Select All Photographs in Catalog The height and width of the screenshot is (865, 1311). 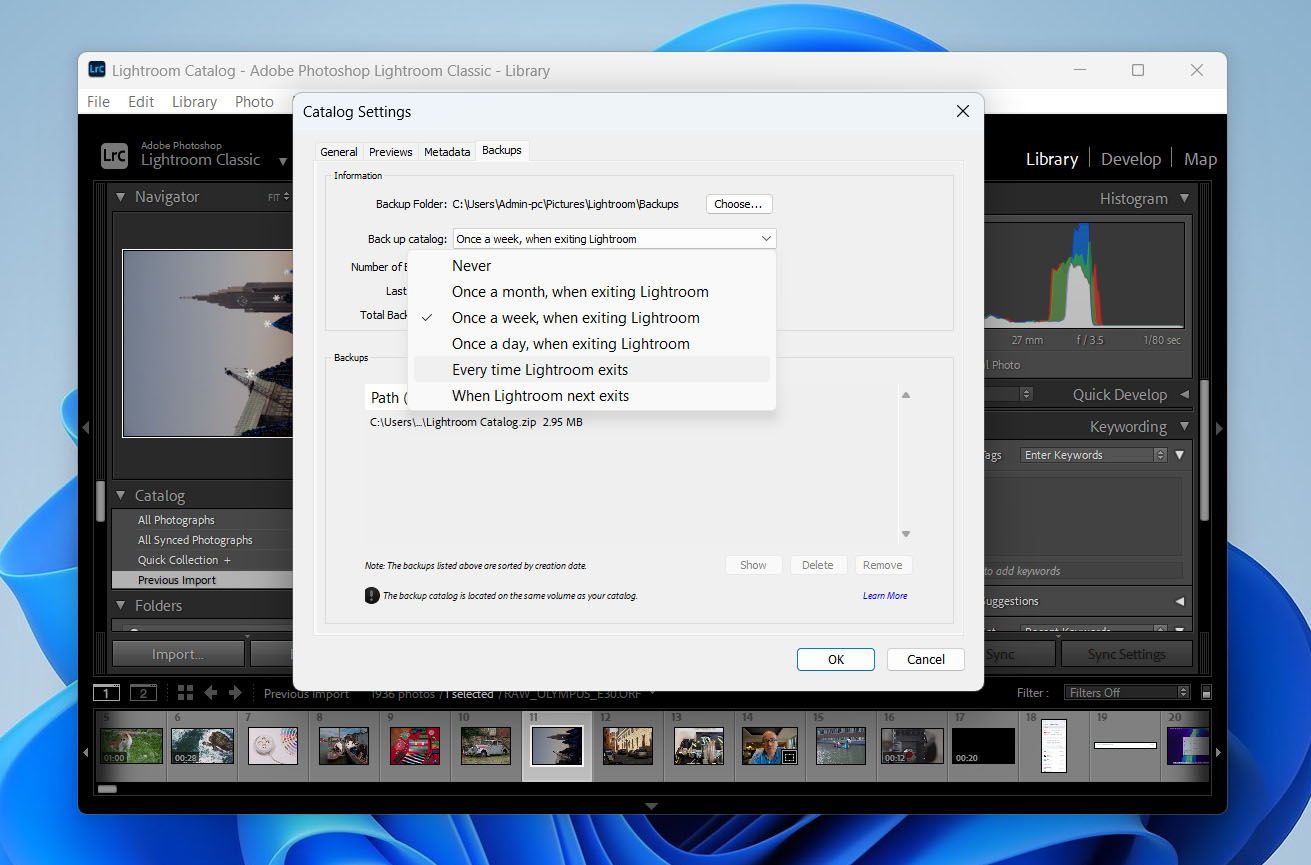coord(176,520)
